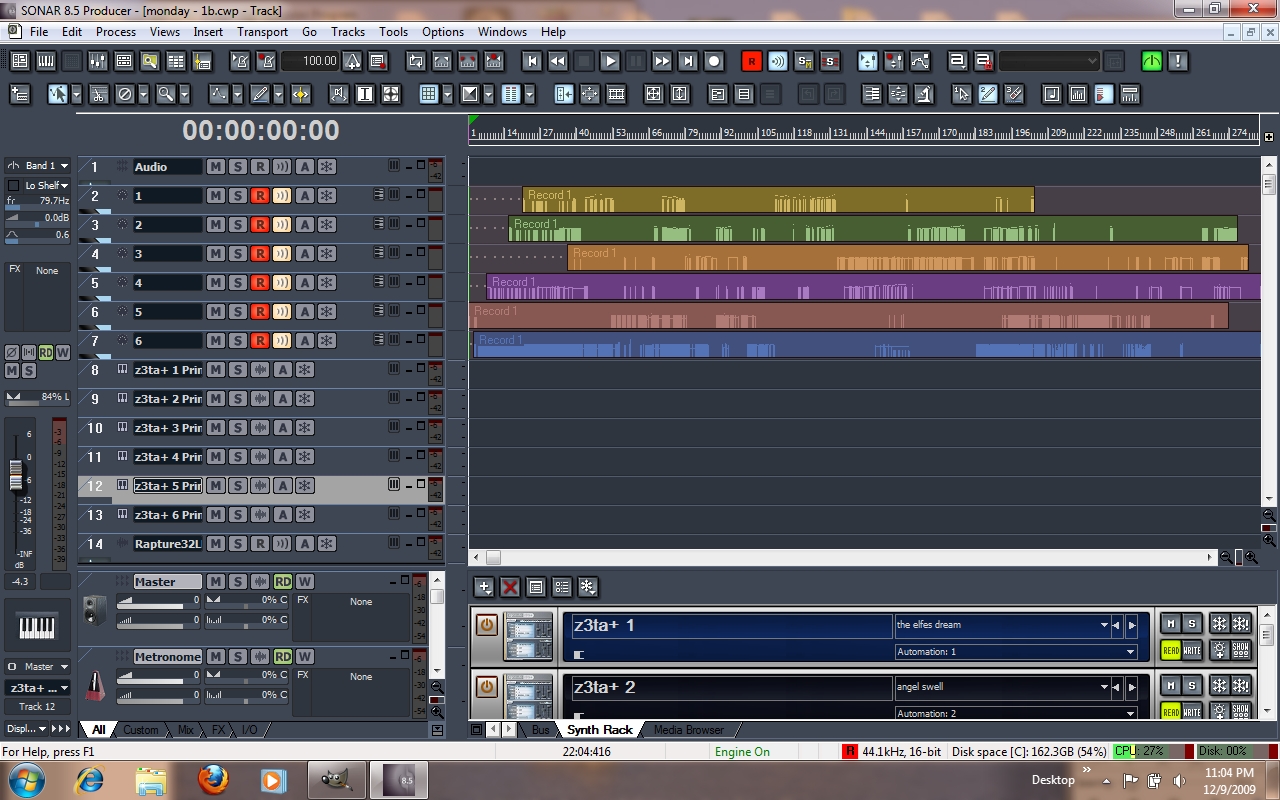Click the Rewind transport button
The width and height of the screenshot is (1280, 800).
click(x=558, y=61)
